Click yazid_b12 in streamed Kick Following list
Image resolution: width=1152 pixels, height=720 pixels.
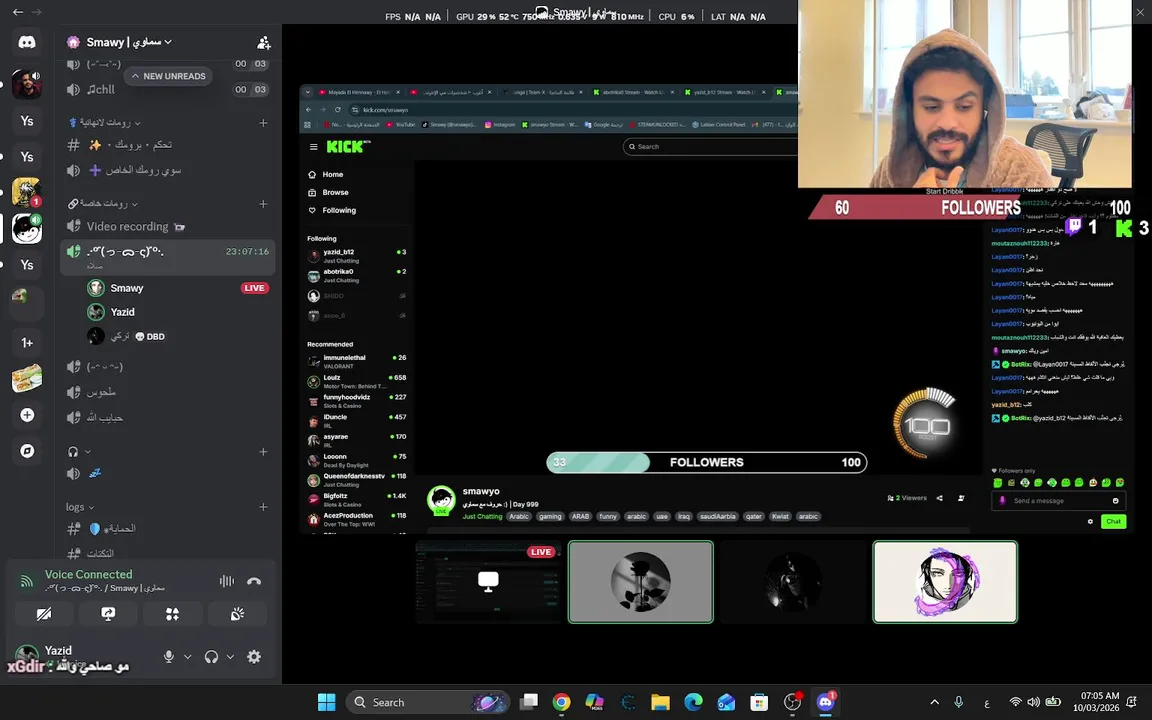coord(357,255)
